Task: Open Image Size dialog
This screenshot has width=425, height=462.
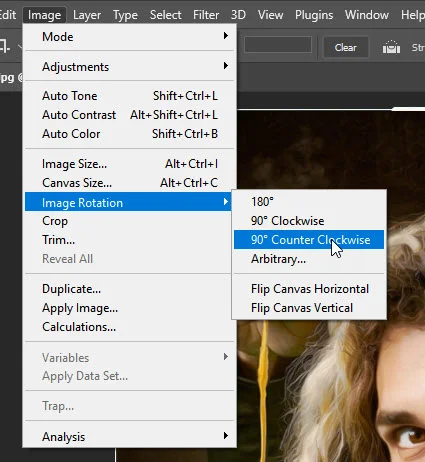Action: click(x=129, y=164)
